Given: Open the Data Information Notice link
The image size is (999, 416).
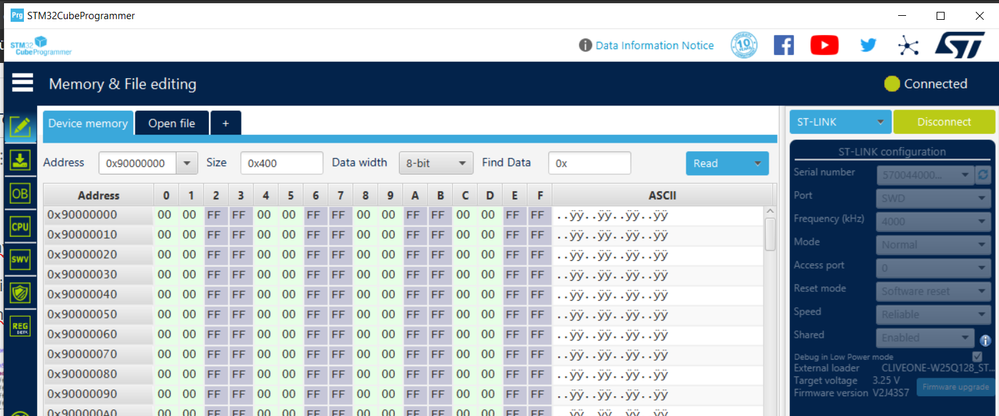Looking at the screenshot, I should click(x=654, y=45).
